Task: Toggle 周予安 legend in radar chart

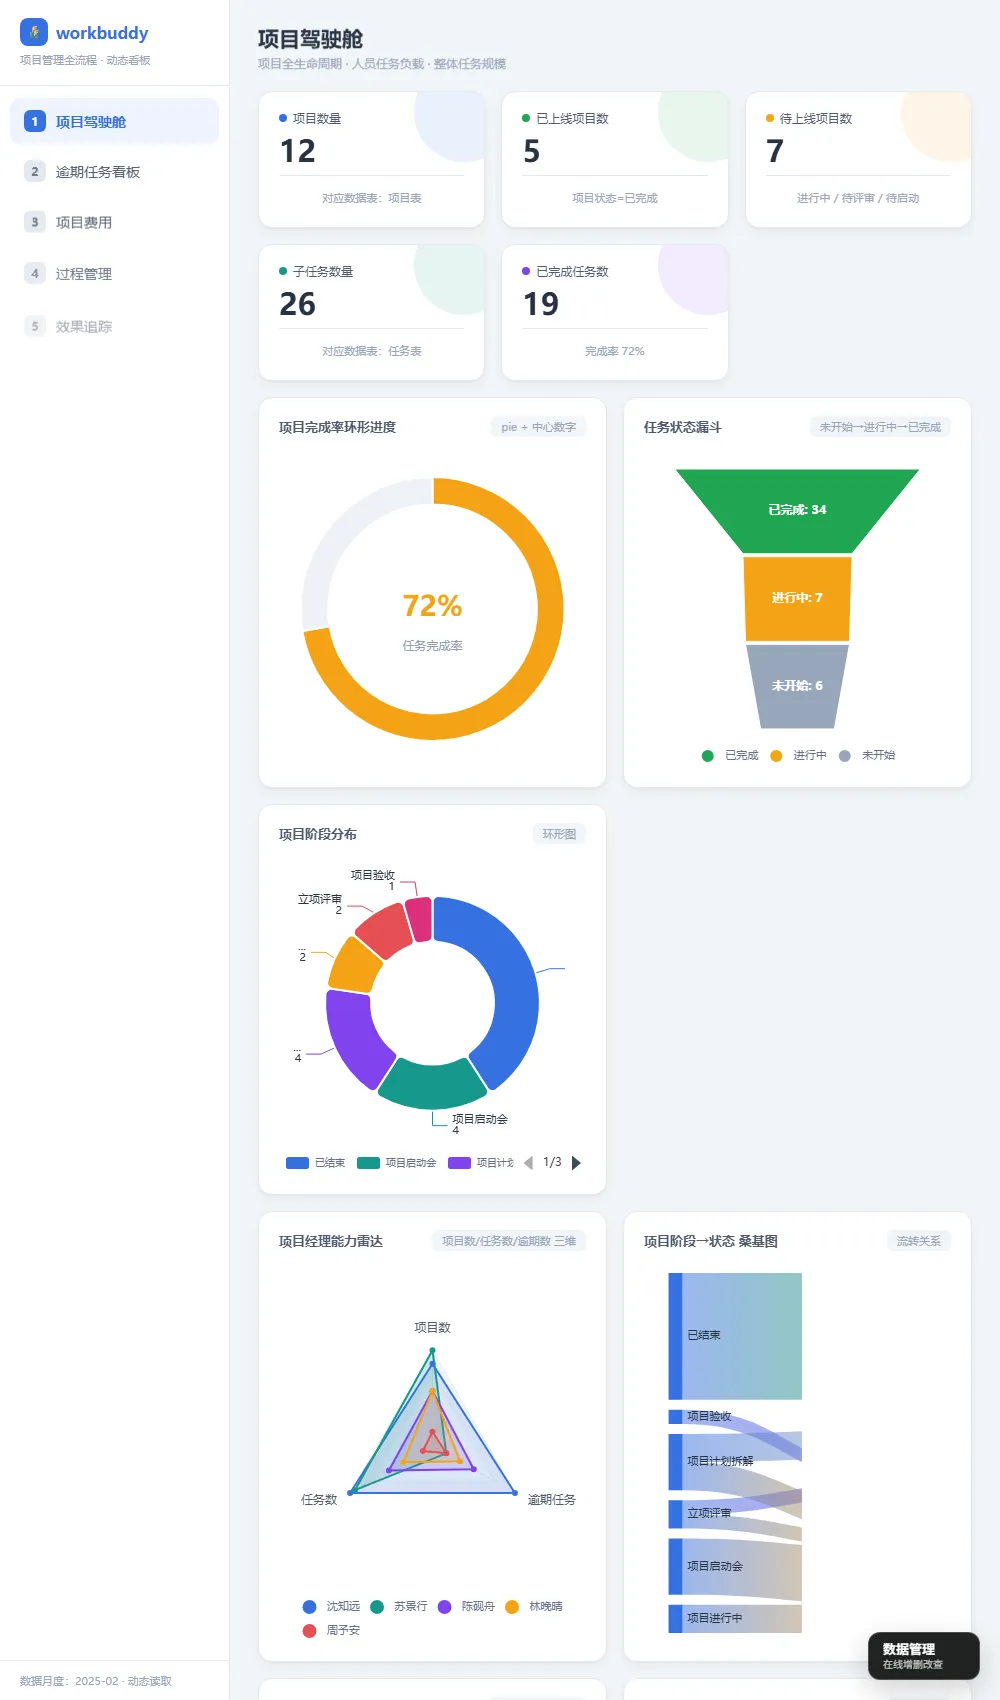Action: 331,1630
